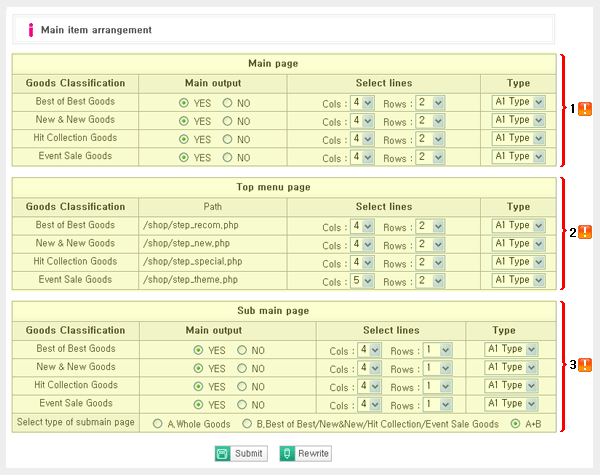The image size is (600, 475).
Task: Open Rows dropdown for Best of Best Goods in Main page
Action: click(x=431, y=103)
